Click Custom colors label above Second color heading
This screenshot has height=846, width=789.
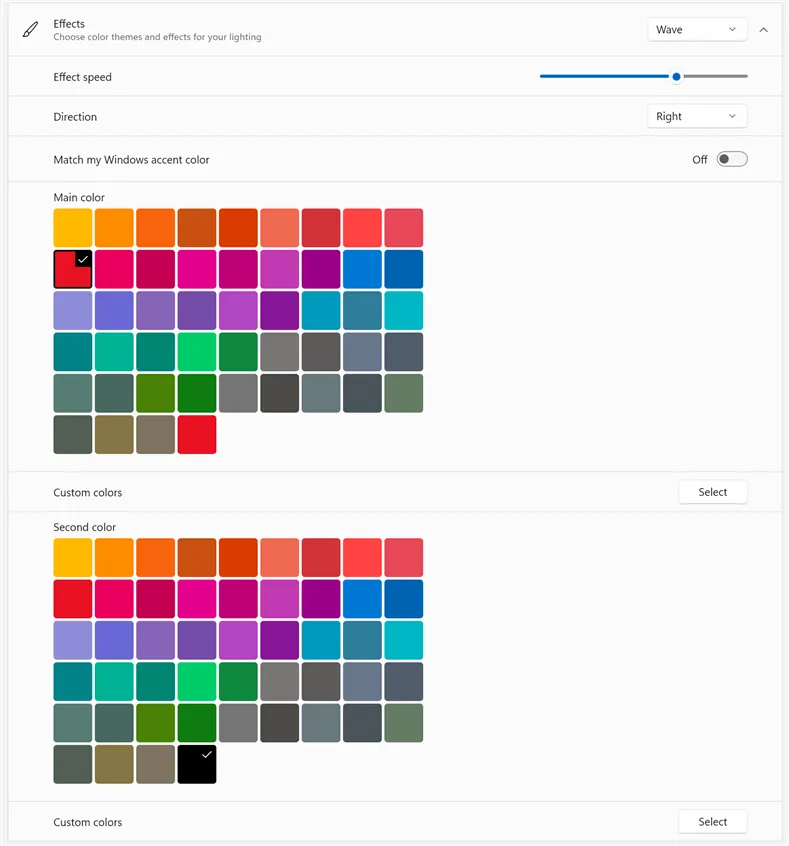coord(87,493)
